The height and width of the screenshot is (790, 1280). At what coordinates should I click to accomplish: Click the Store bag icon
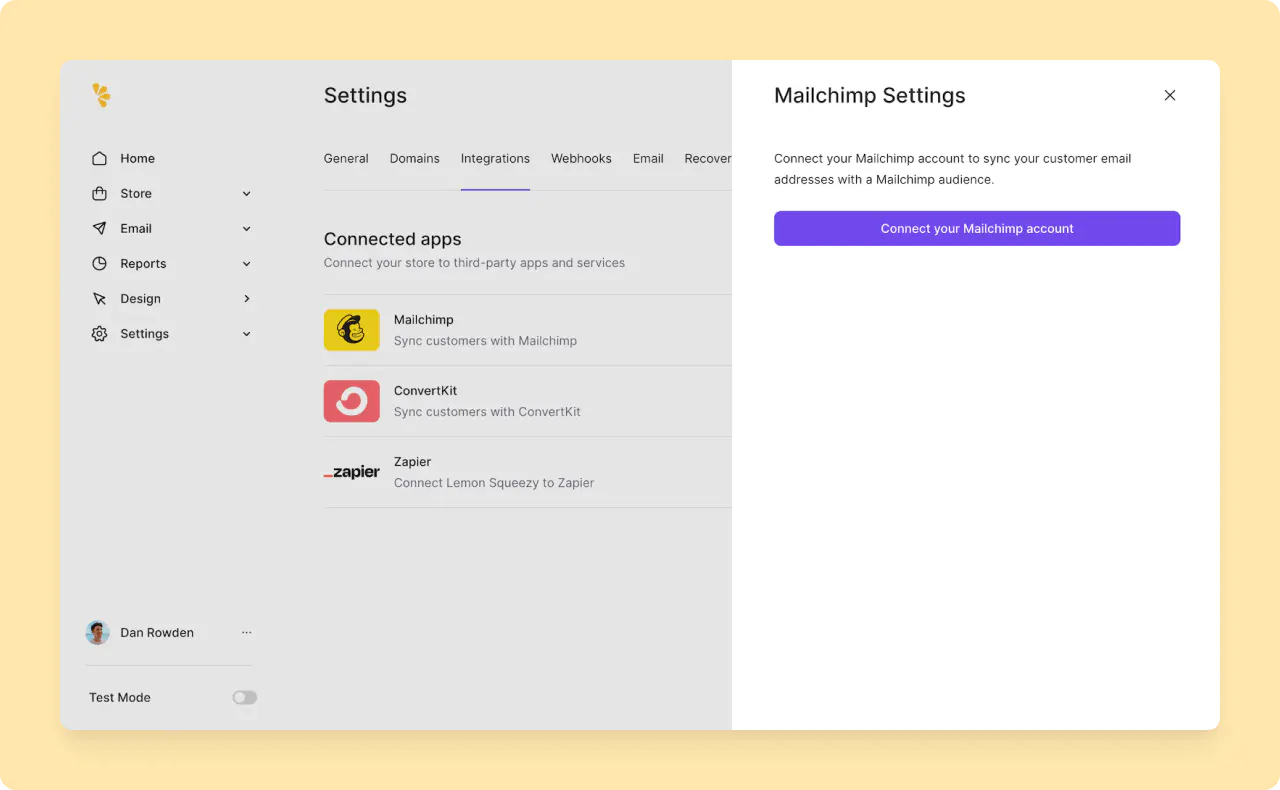tap(100, 193)
